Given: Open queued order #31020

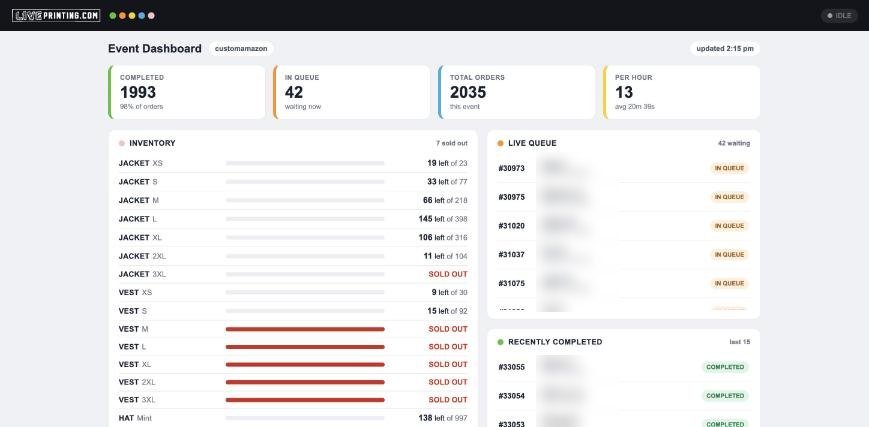Looking at the screenshot, I should coord(623,226).
